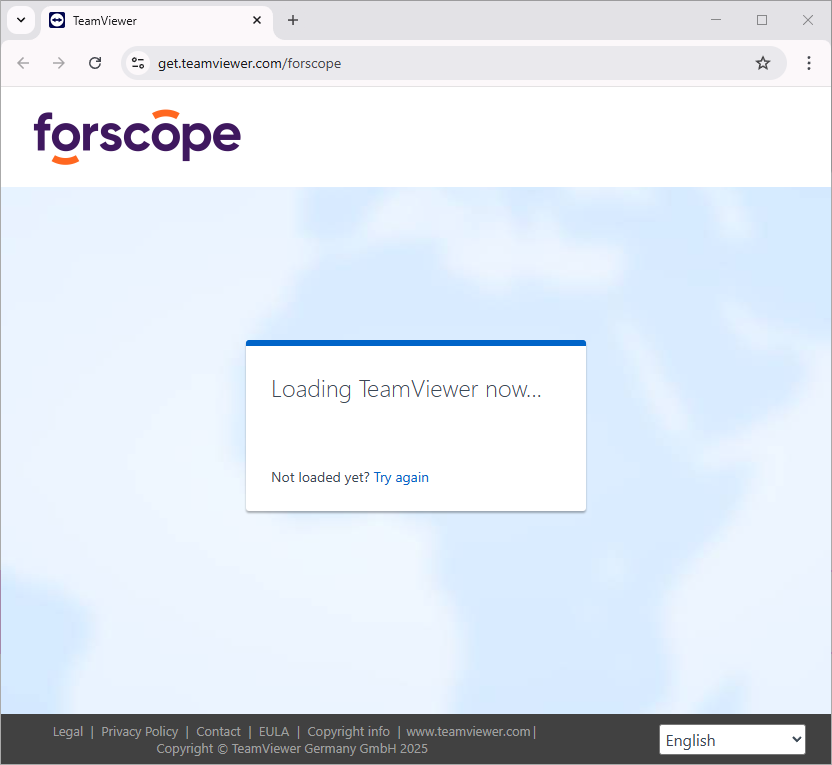Open the Chrome three-dot menu

coord(809,63)
